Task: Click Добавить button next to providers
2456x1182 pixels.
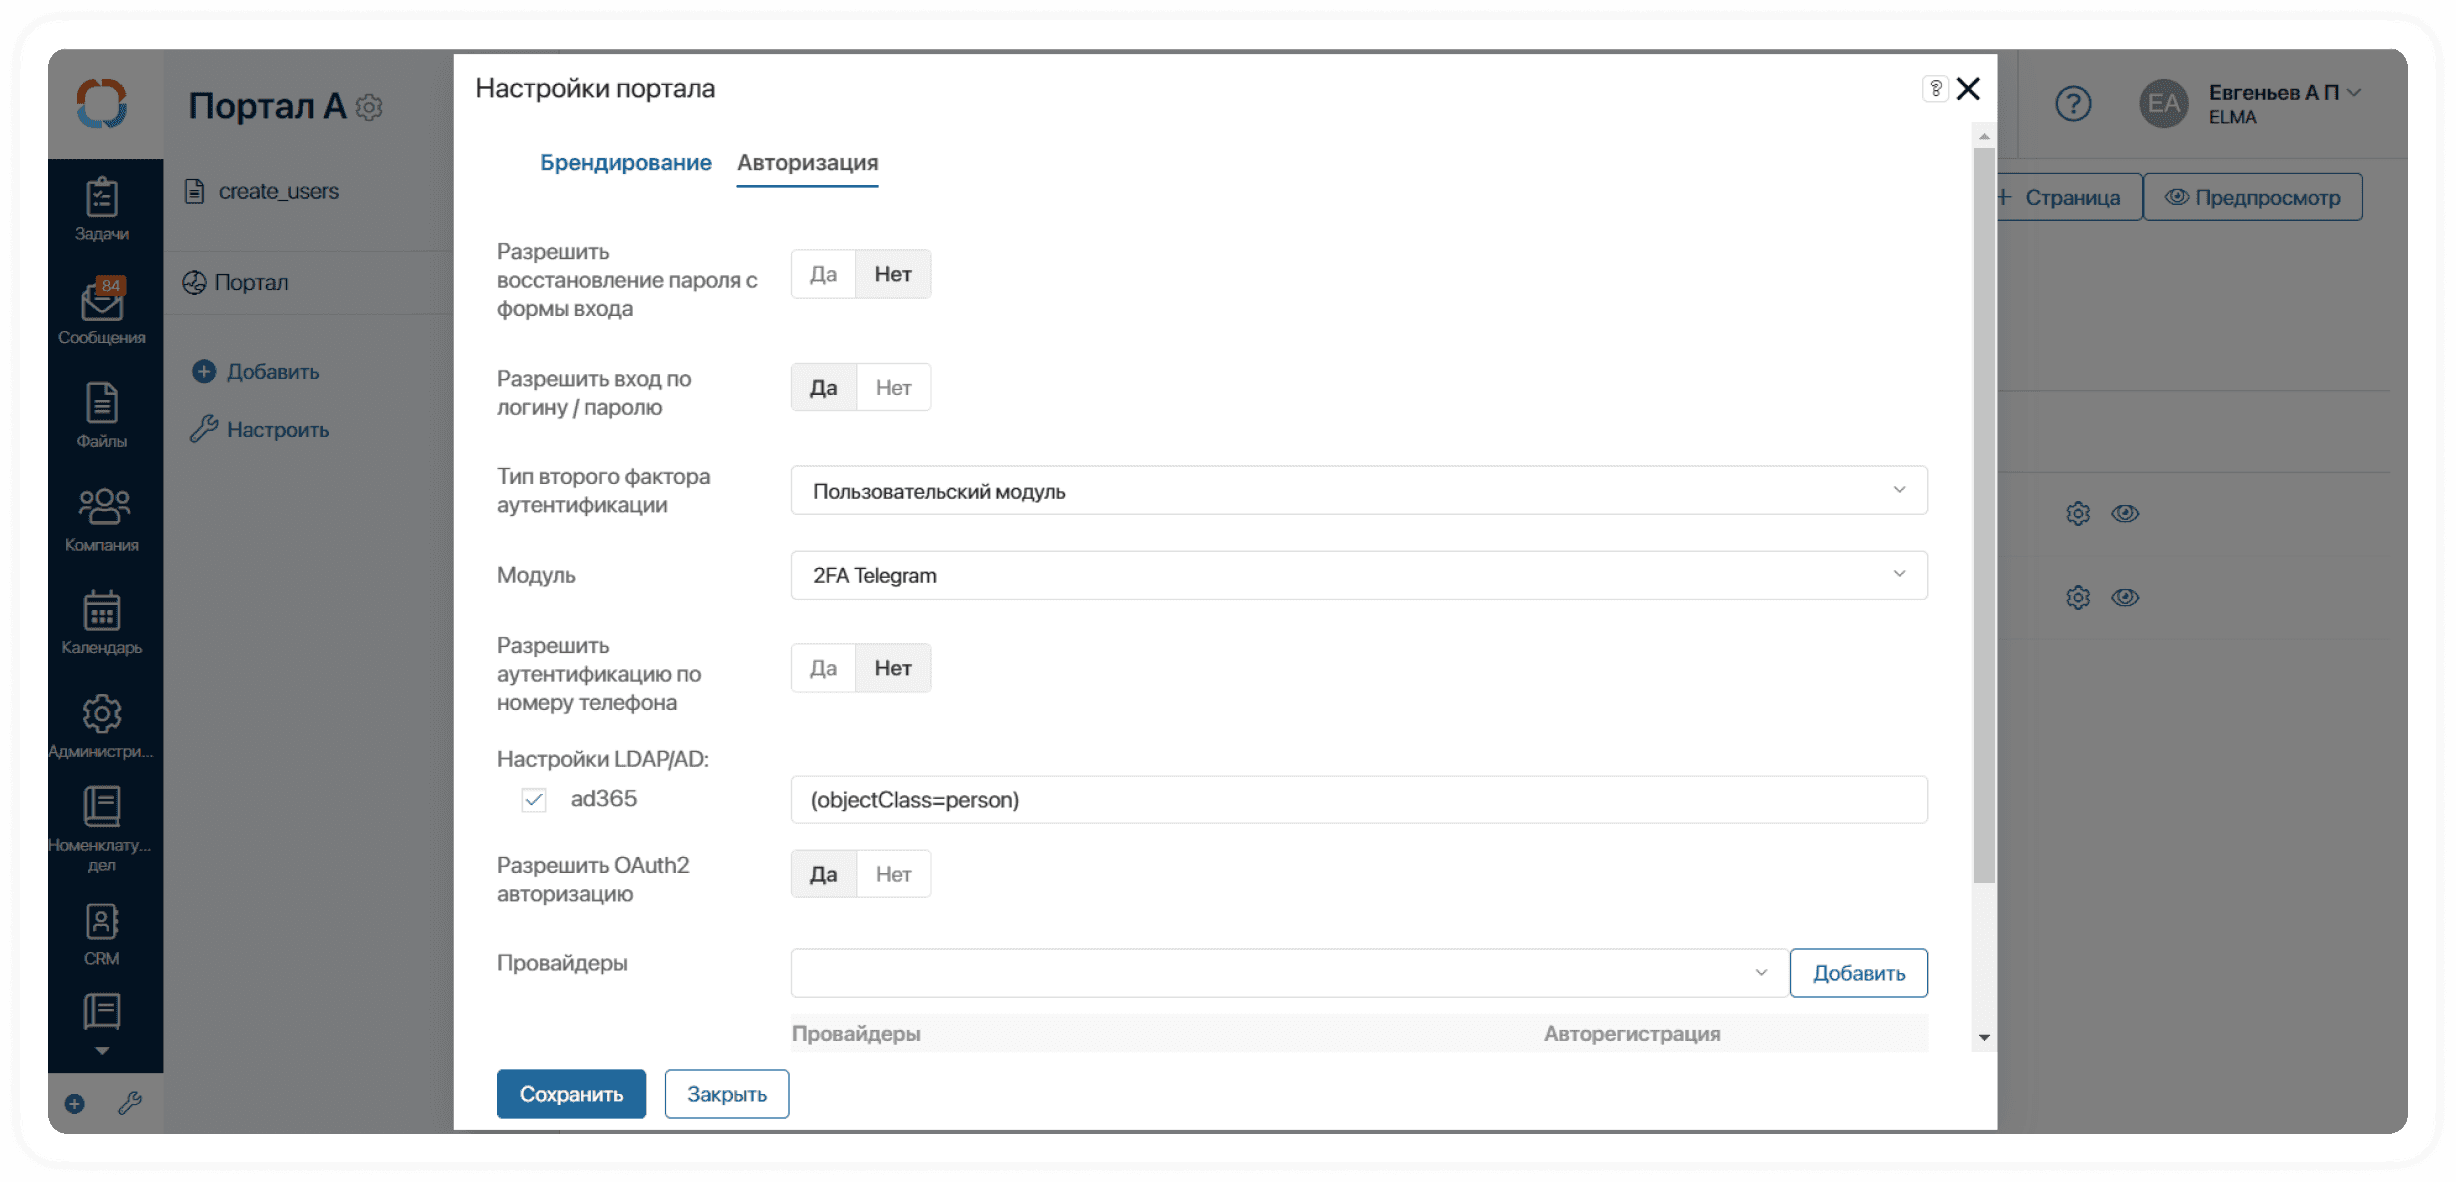Action: pyautogui.click(x=1858, y=973)
